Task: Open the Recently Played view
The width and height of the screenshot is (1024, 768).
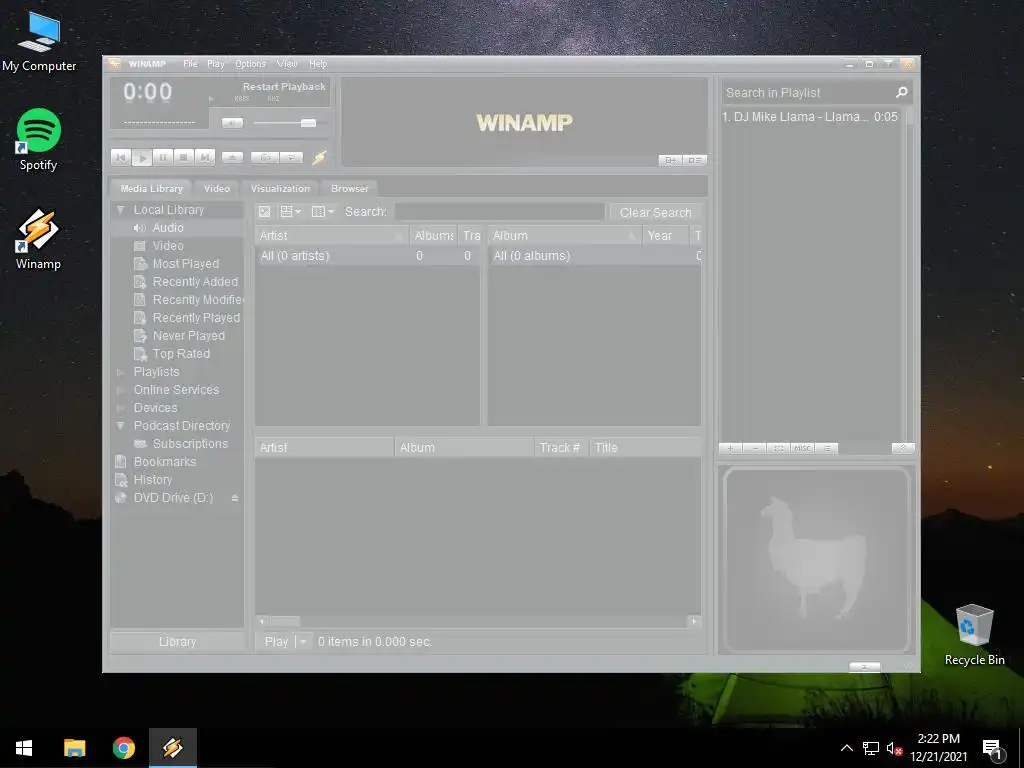Action: tap(196, 317)
